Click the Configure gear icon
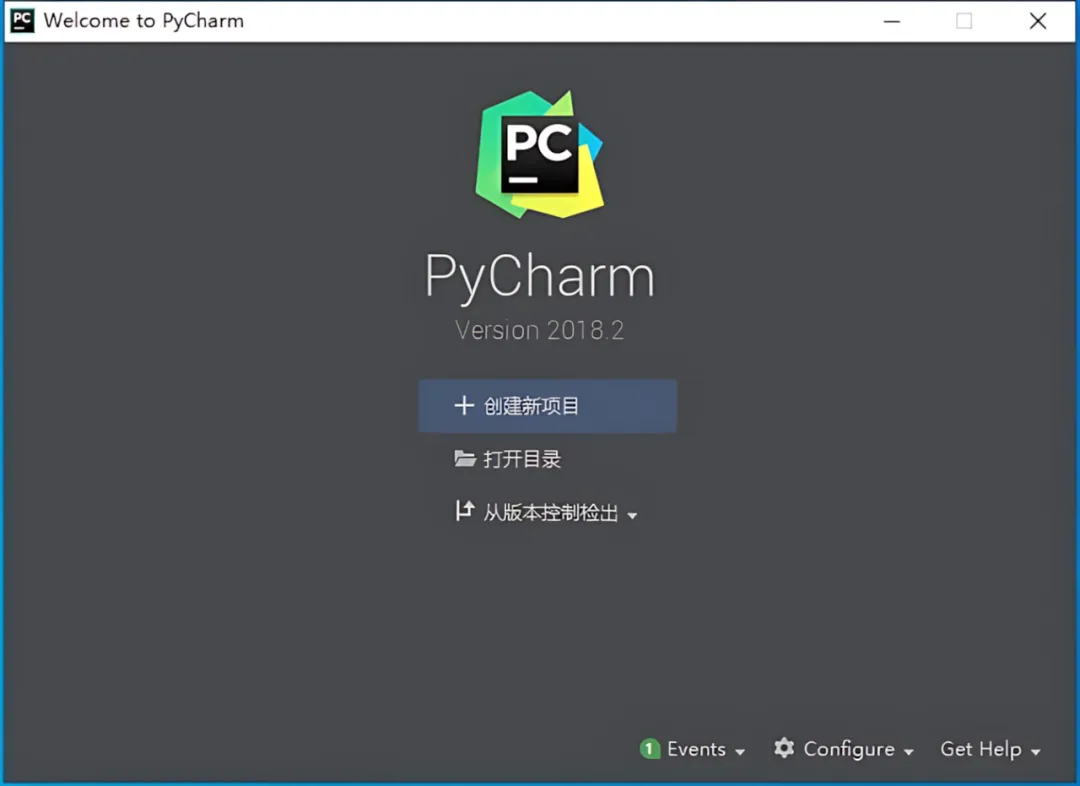 (x=784, y=748)
